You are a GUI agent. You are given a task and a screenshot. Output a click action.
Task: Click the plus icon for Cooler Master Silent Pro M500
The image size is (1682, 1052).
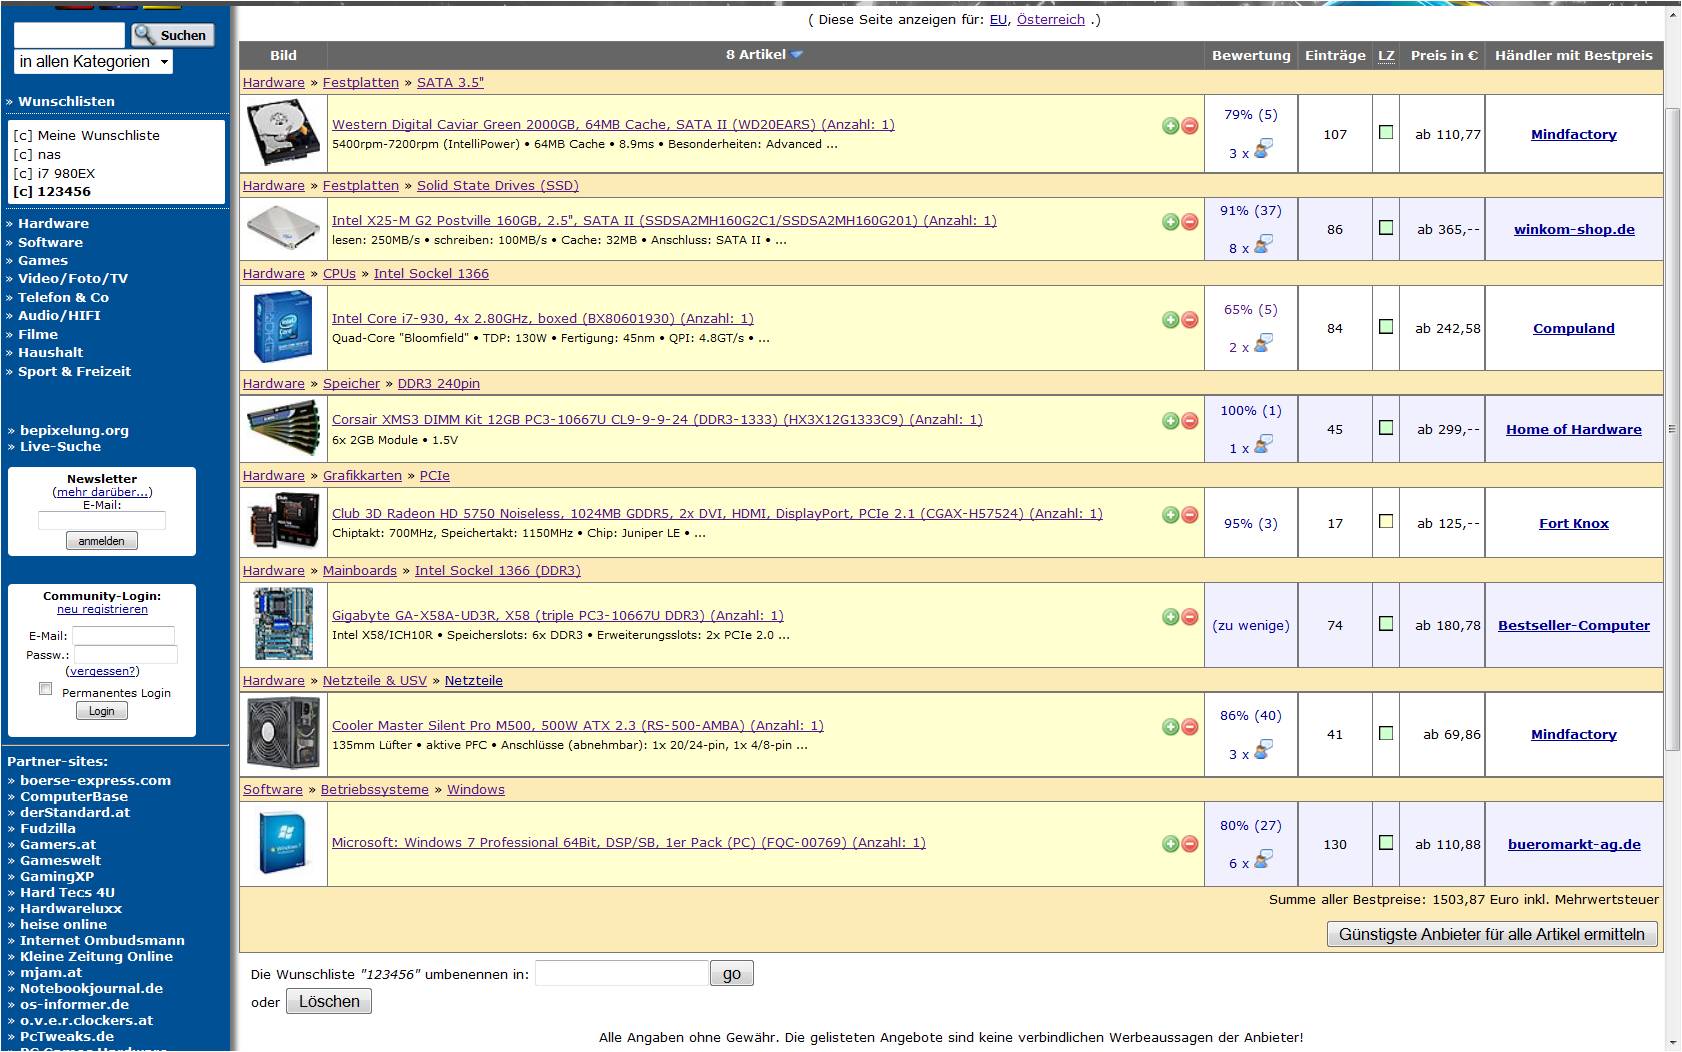click(x=1170, y=727)
